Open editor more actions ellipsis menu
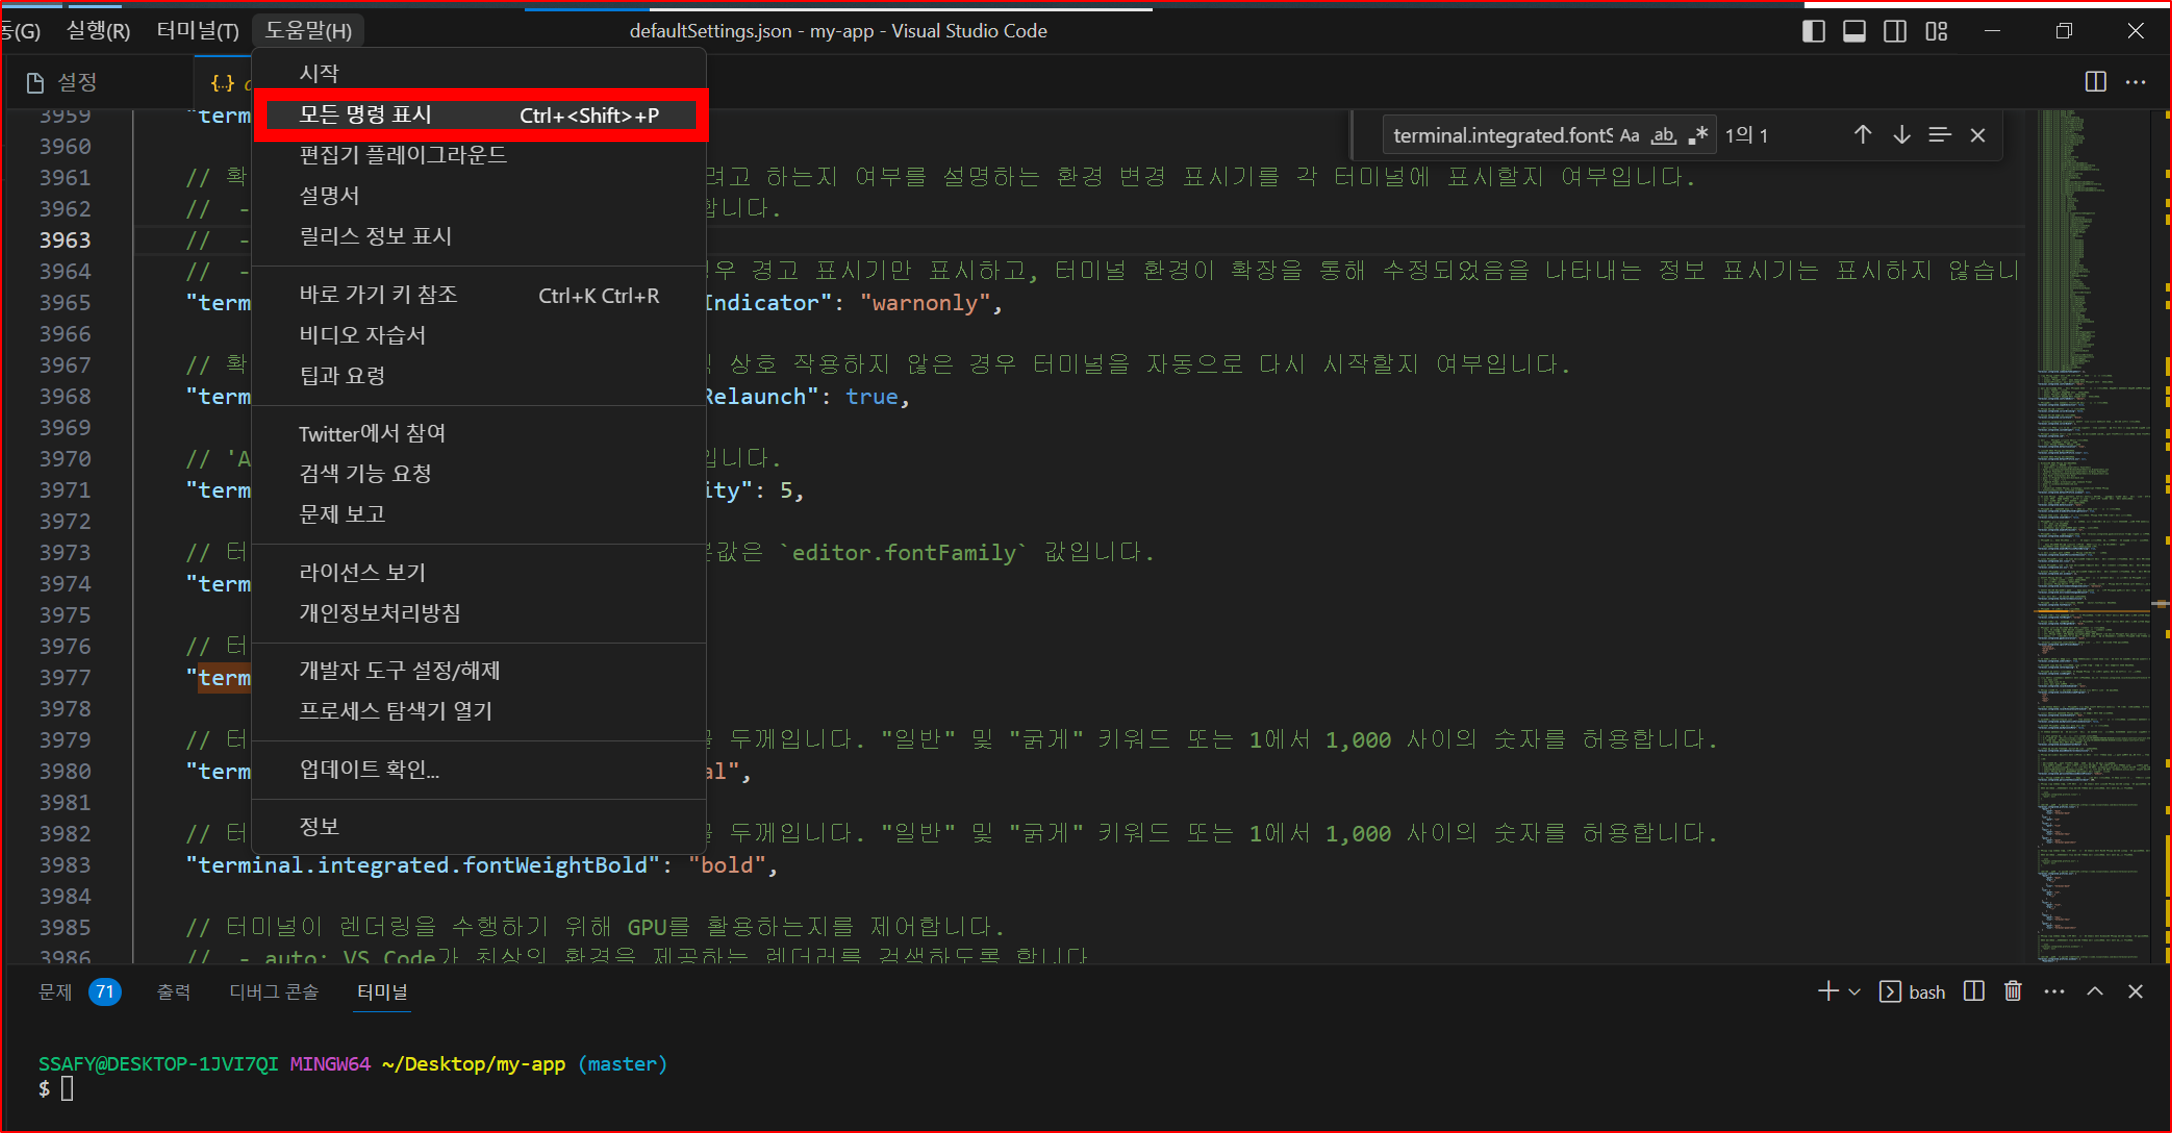Screen dimensions: 2172x1133 tap(2136, 82)
